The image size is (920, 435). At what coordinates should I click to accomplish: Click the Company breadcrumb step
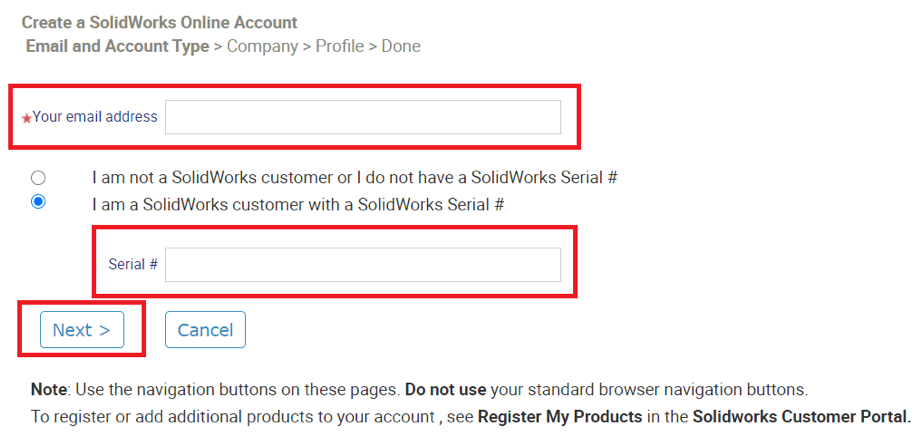pos(264,46)
